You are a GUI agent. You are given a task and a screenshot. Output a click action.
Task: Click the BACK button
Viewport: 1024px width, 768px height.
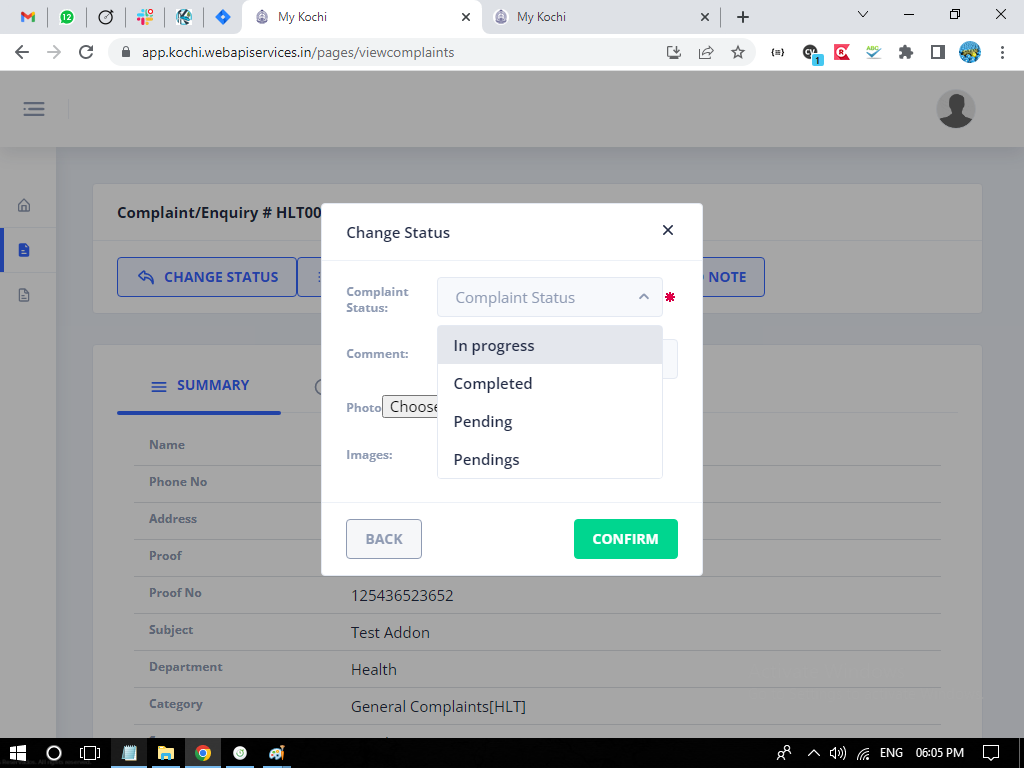383,539
